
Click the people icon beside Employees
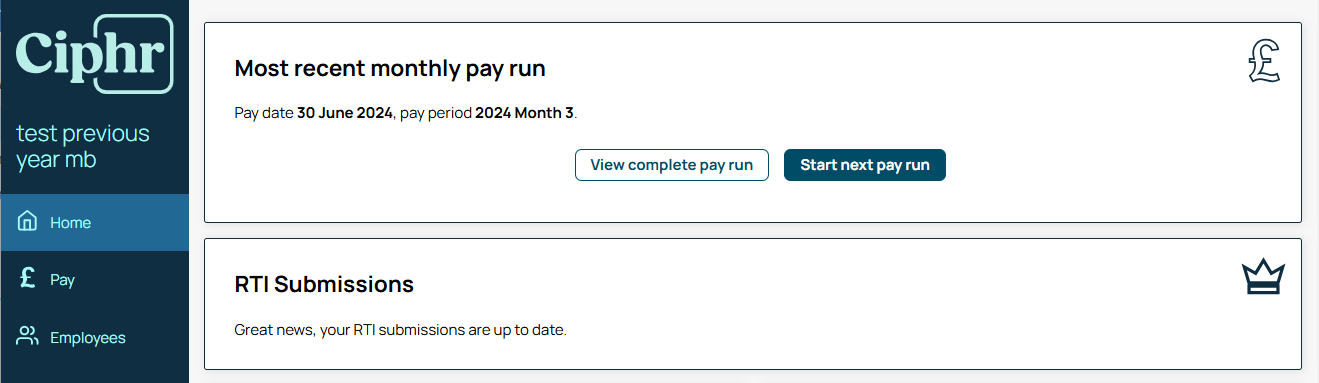click(28, 337)
